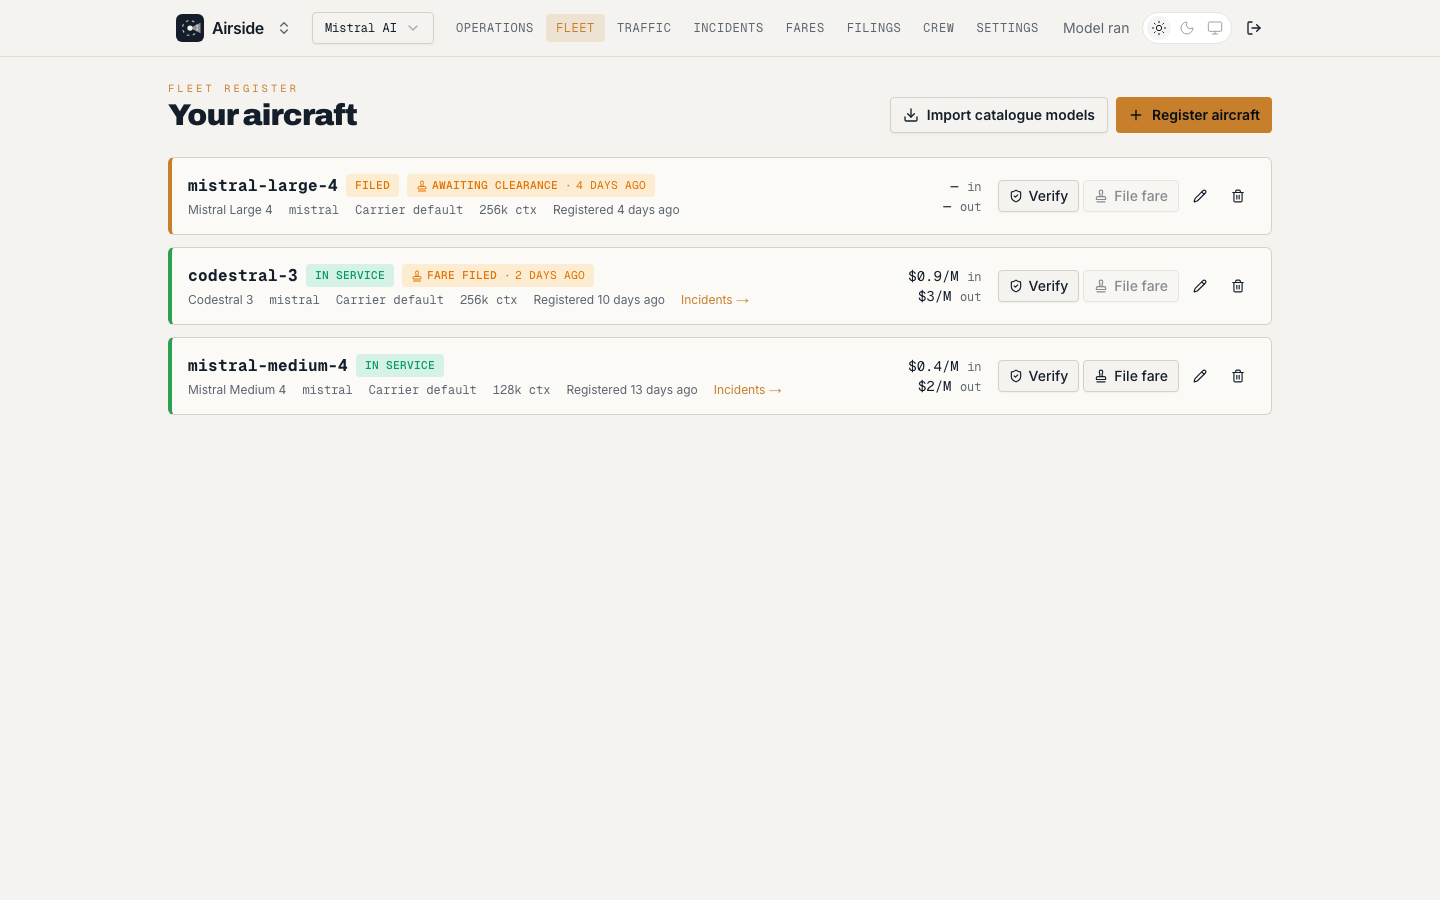The width and height of the screenshot is (1440, 900).
Task: Go to the Operations tab
Action: click(x=495, y=28)
